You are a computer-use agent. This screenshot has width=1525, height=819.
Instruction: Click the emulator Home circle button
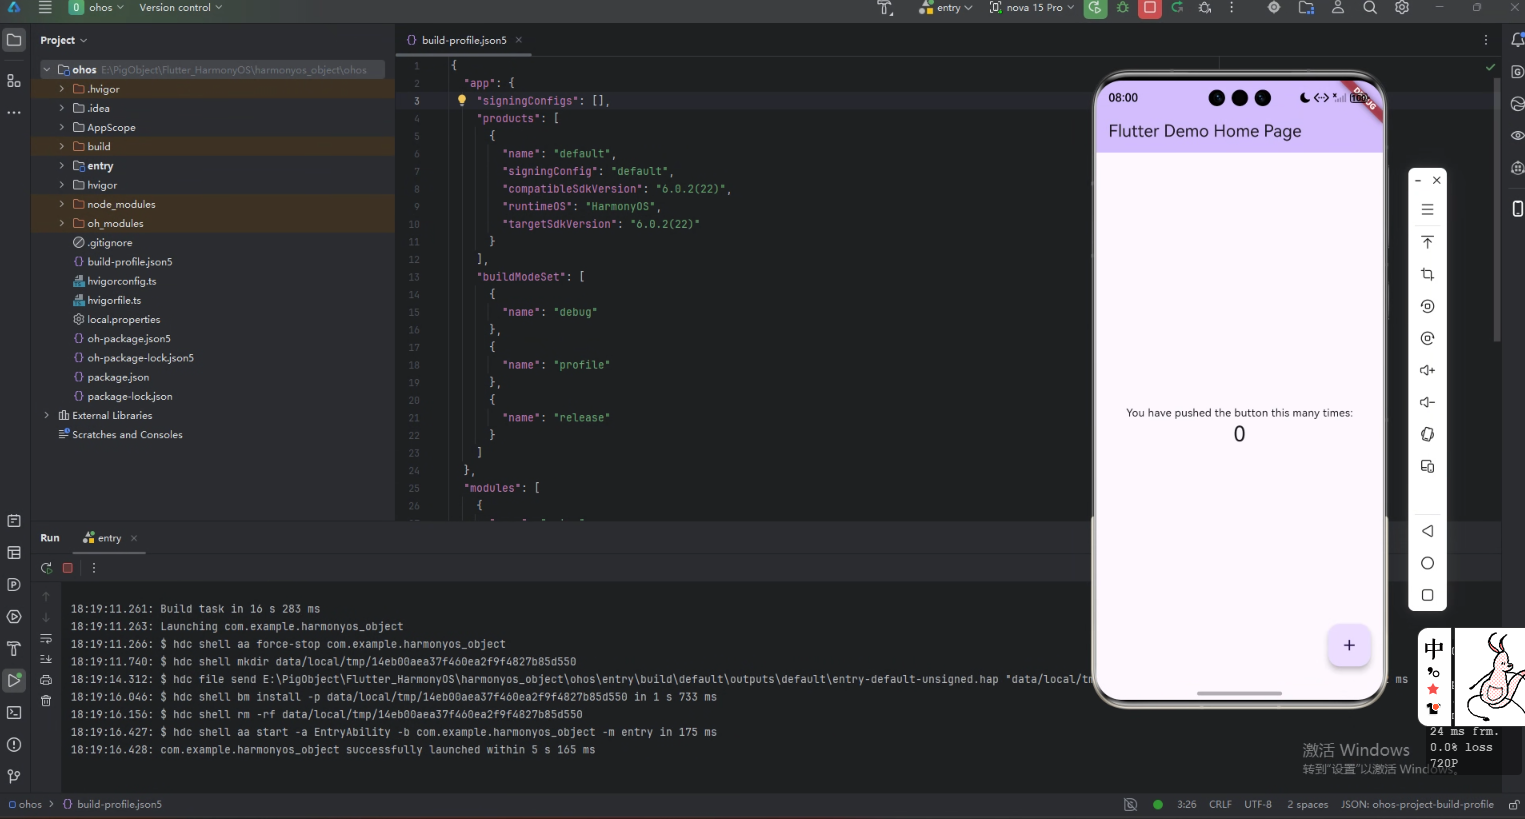click(1427, 563)
